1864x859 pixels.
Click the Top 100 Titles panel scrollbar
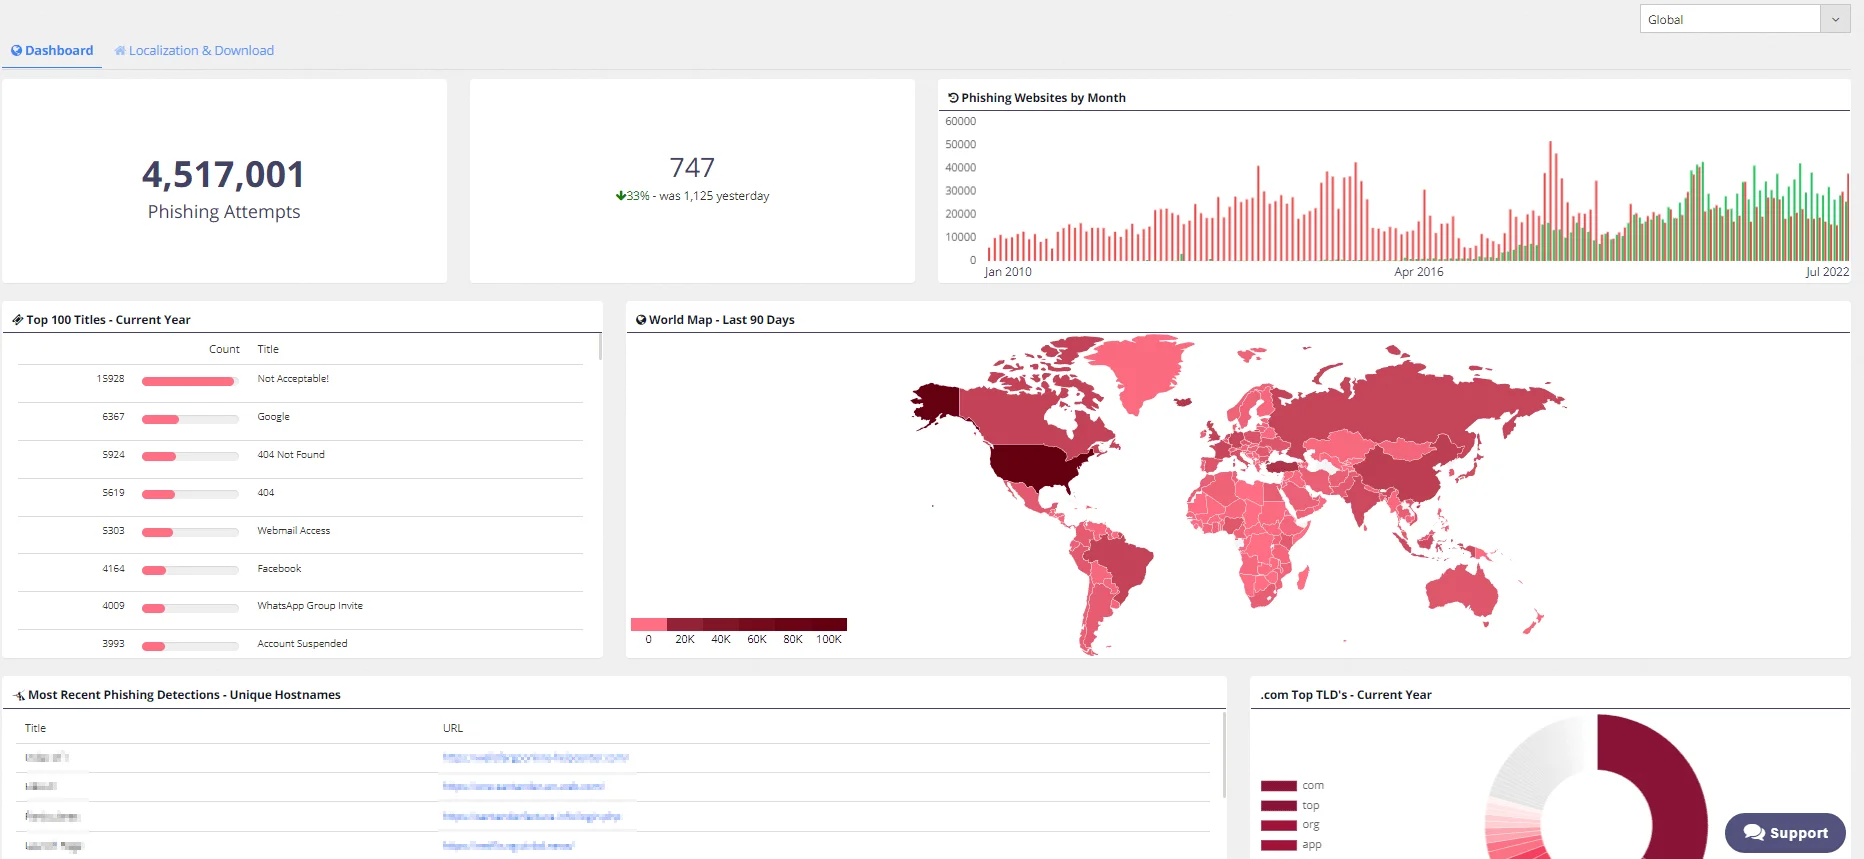point(599,346)
